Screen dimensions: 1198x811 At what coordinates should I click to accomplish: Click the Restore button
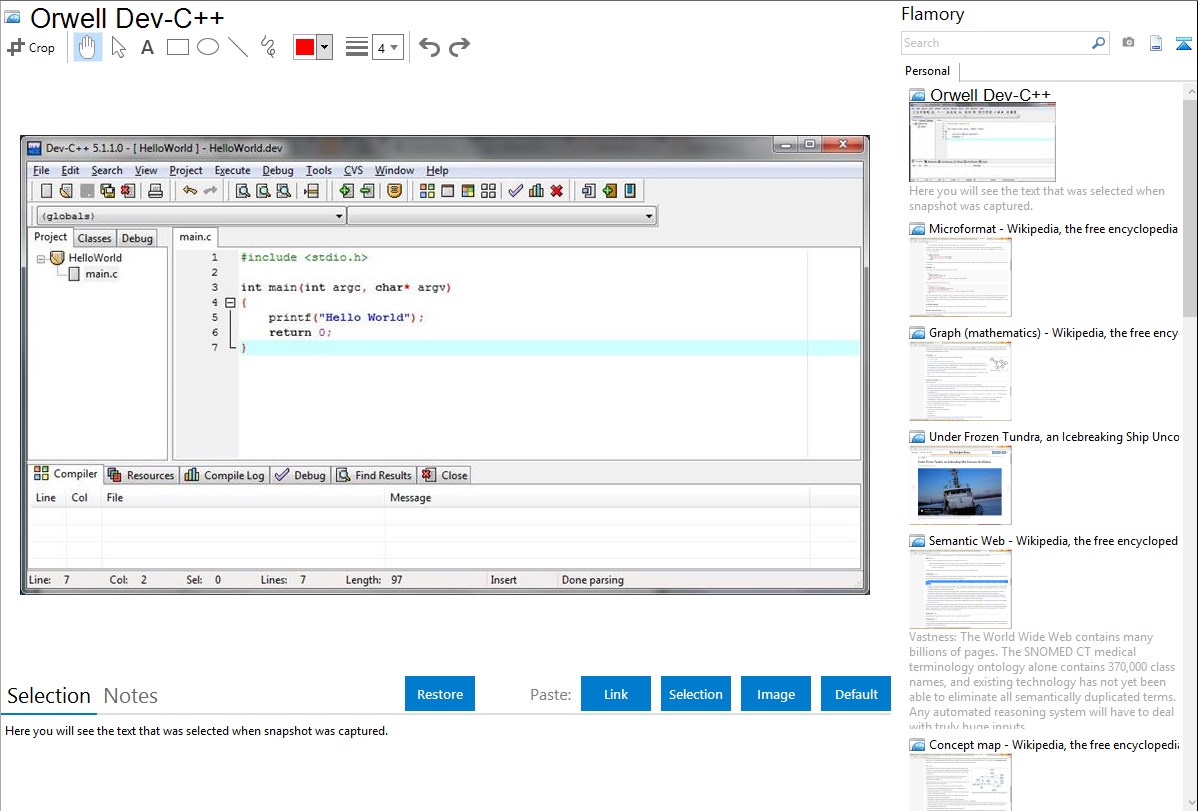click(440, 694)
